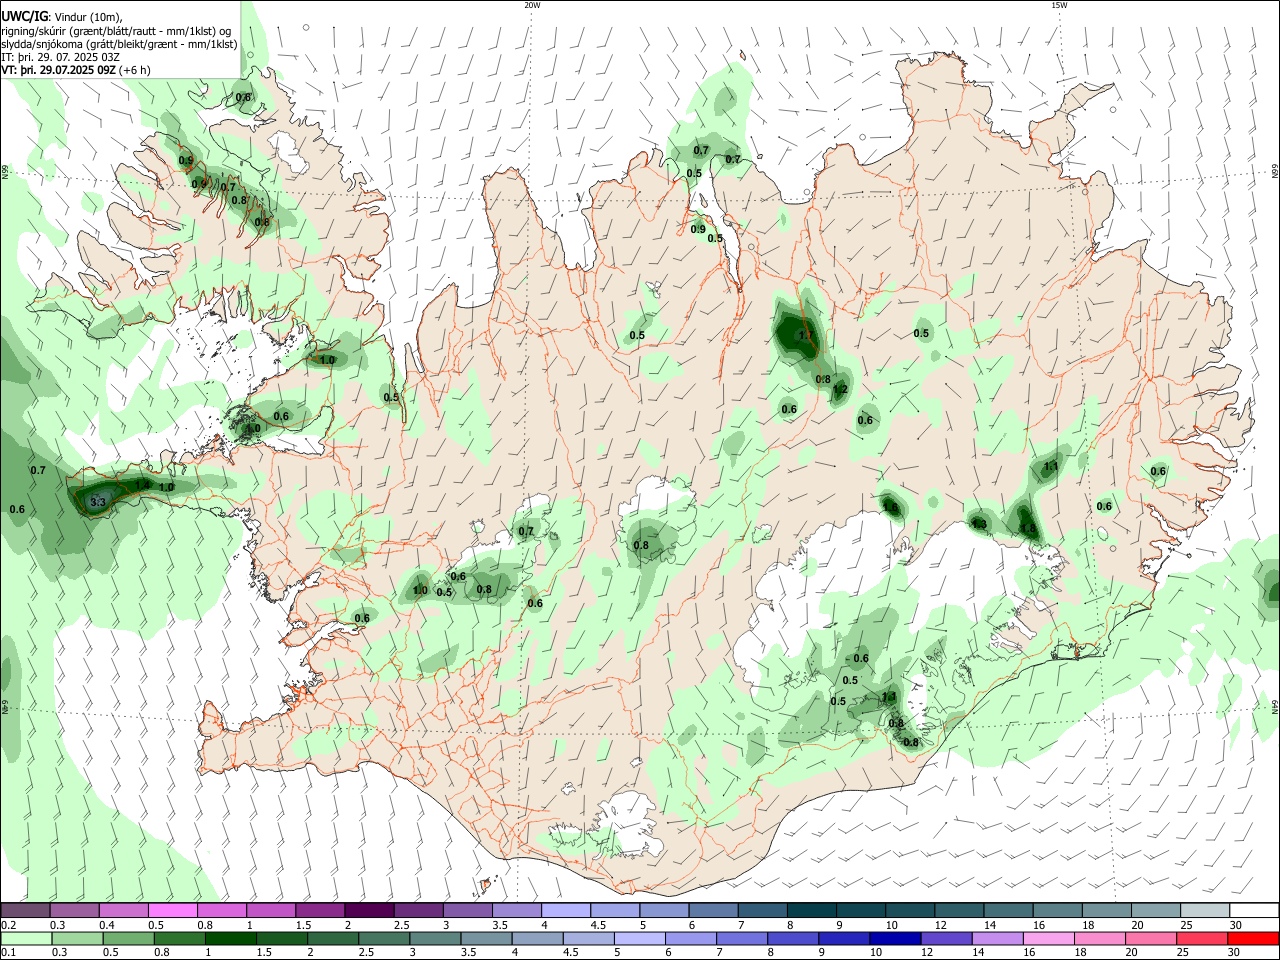
Task: Click the bright magenta swatch labeled 0.5
Action: pyautogui.click(x=173, y=910)
